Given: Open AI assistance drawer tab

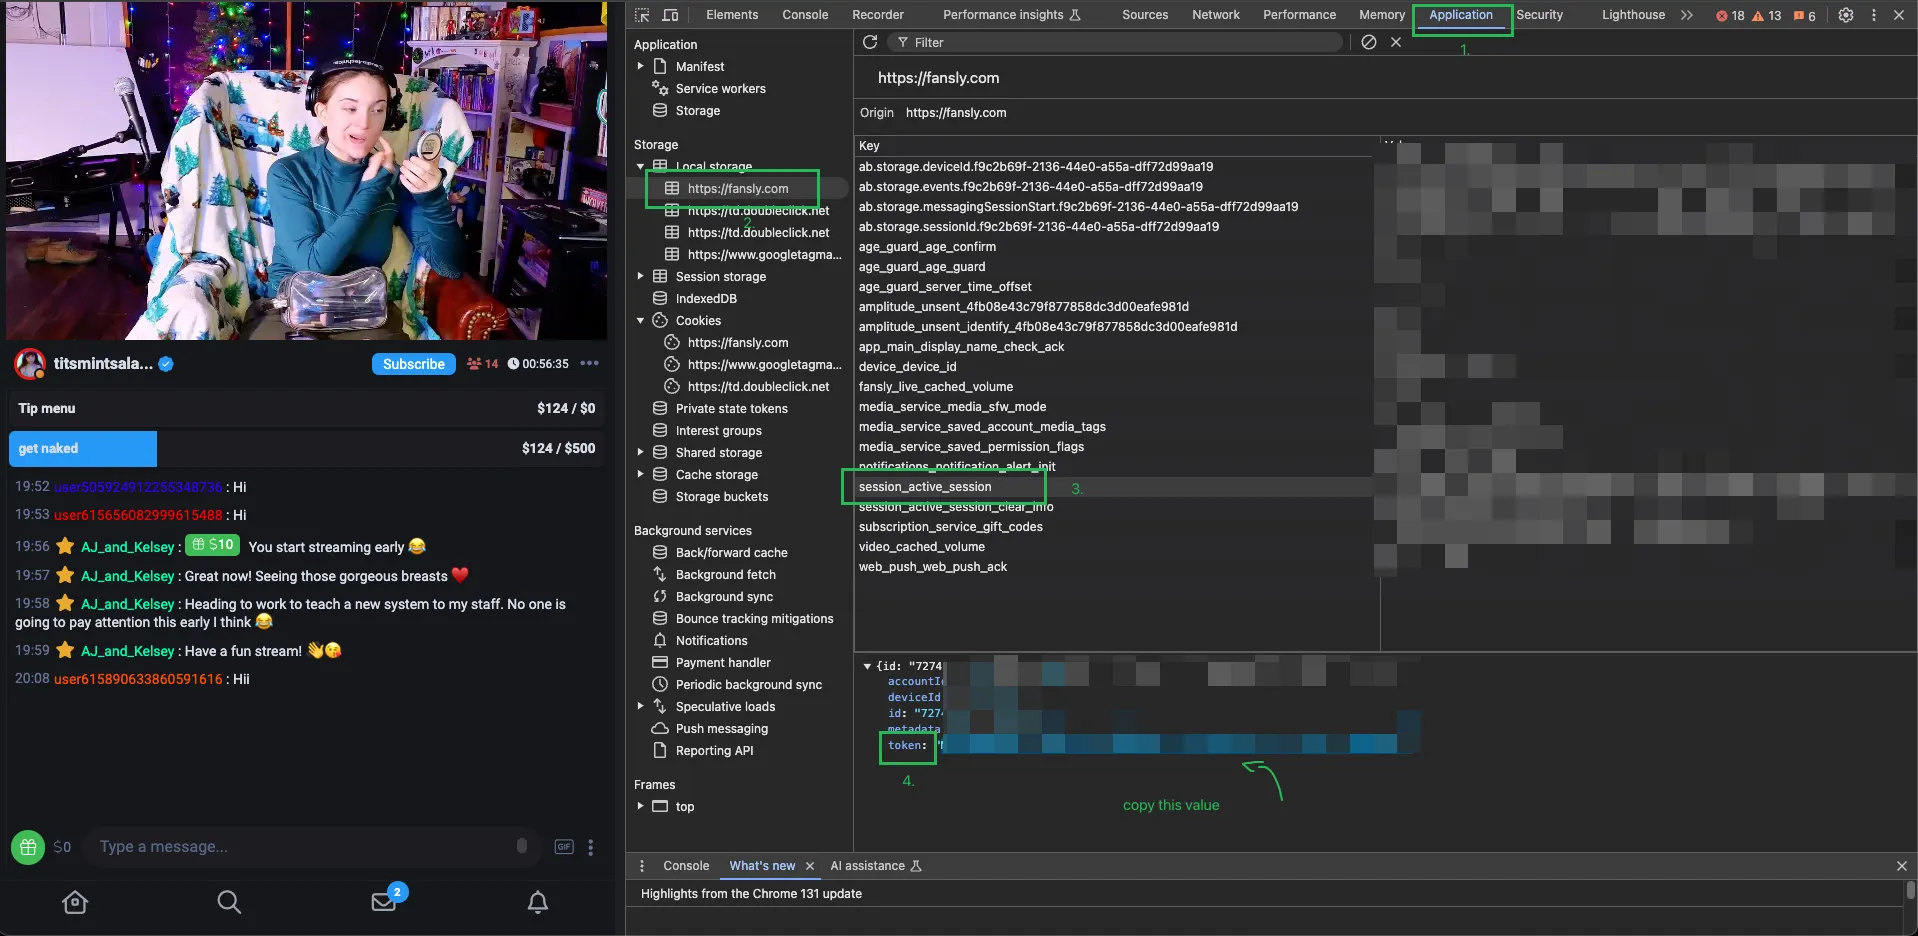Looking at the screenshot, I should point(876,866).
